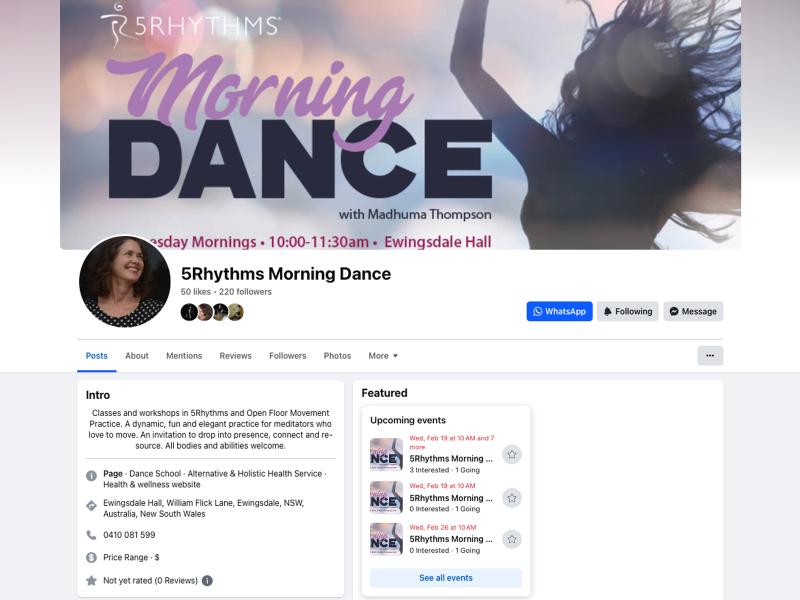800x600 pixels.
Task: Click the Page info icon in Intro
Action: coord(91,476)
